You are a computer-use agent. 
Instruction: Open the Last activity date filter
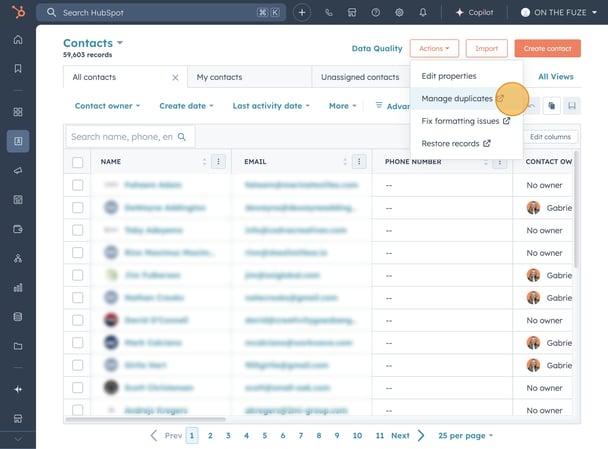tap(271, 106)
